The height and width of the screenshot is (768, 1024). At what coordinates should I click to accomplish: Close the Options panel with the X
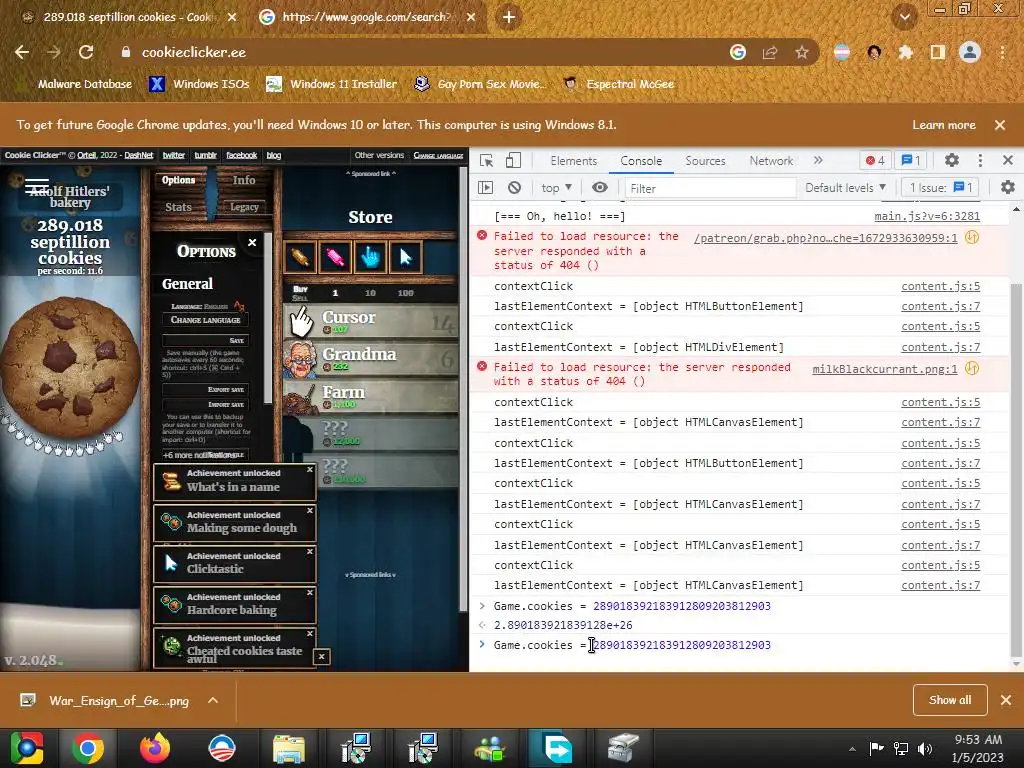[x=252, y=242]
